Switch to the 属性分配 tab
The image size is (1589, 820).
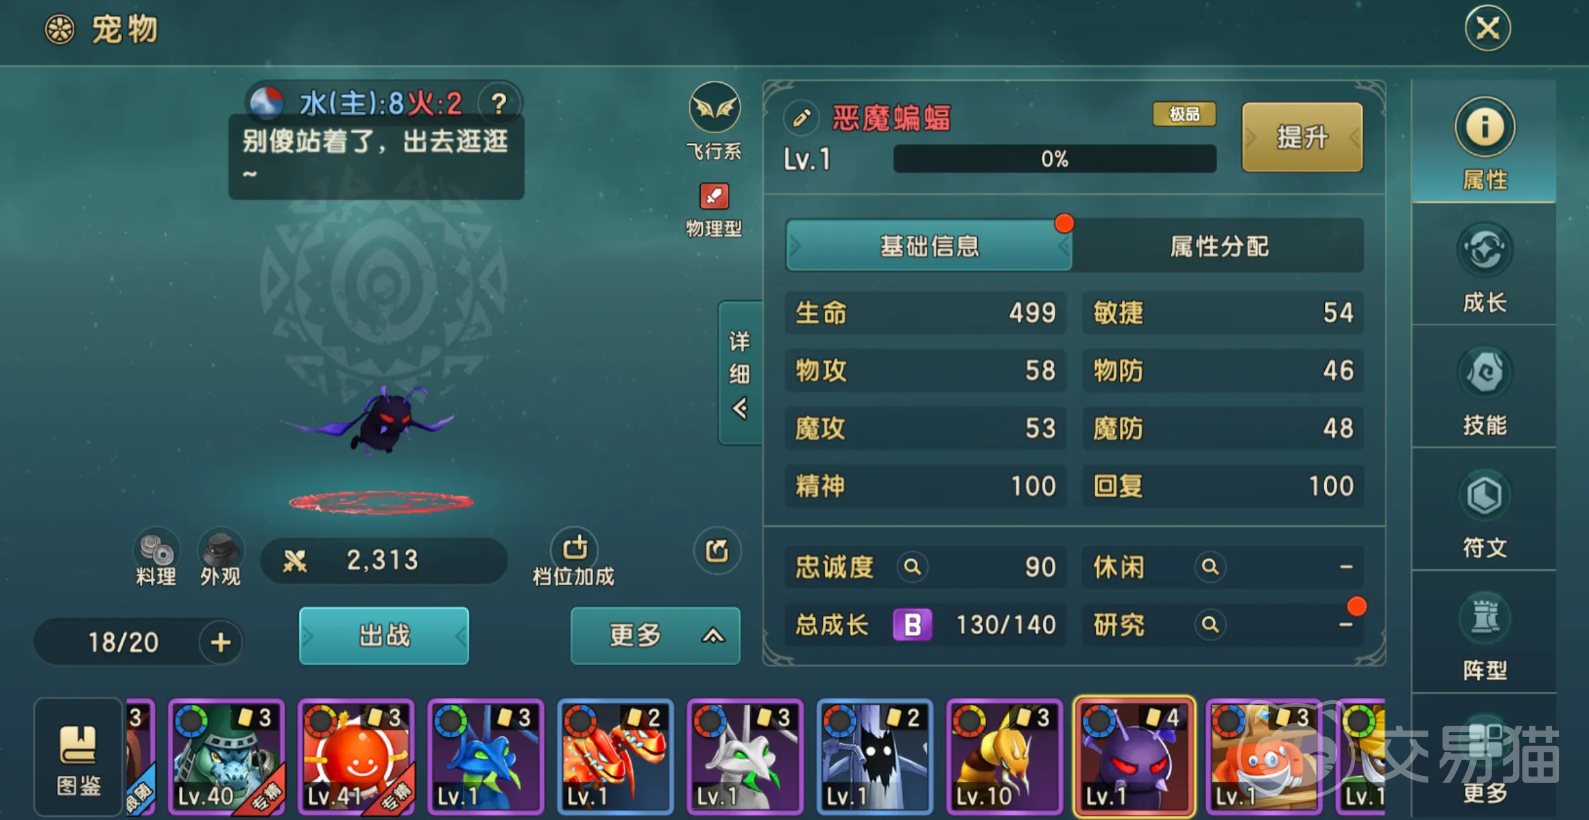(x=1219, y=246)
